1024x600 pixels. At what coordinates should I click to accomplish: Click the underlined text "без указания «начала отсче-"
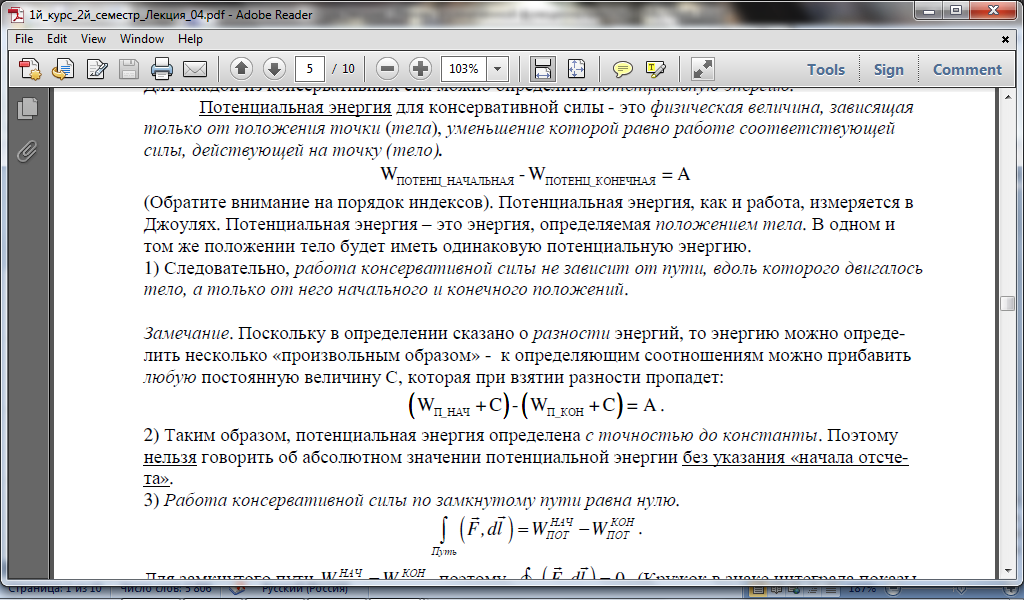795,457
